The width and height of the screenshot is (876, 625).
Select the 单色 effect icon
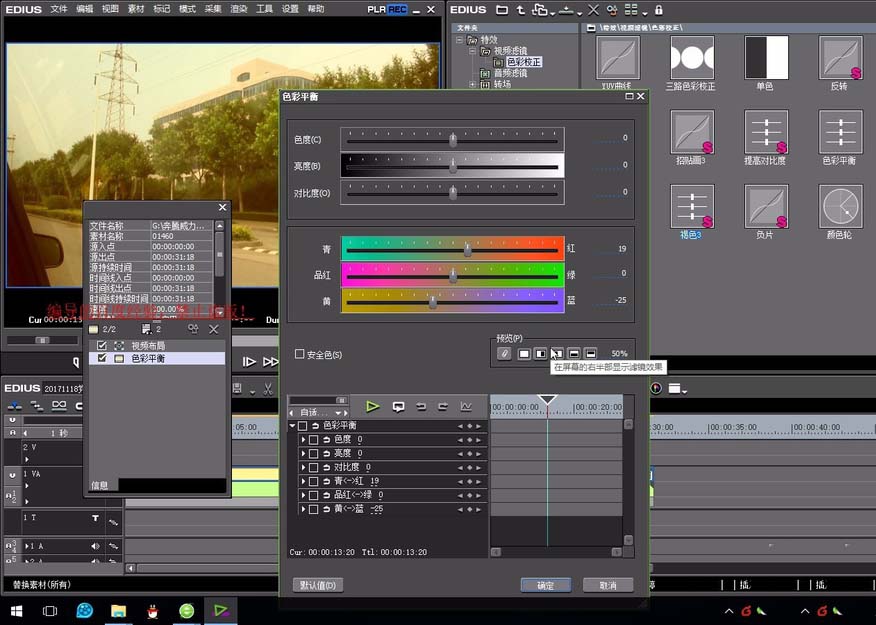766,57
